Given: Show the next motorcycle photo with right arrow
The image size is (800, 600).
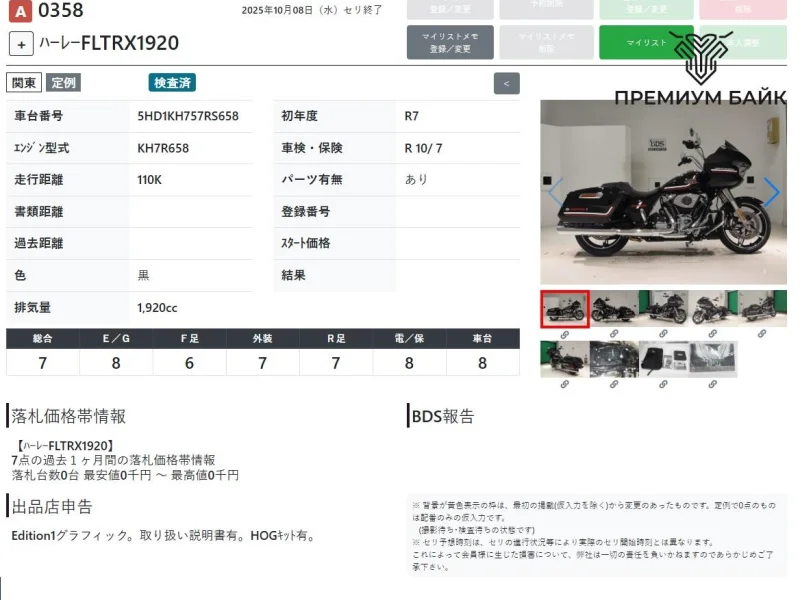Looking at the screenshot, I should point(771,192).
